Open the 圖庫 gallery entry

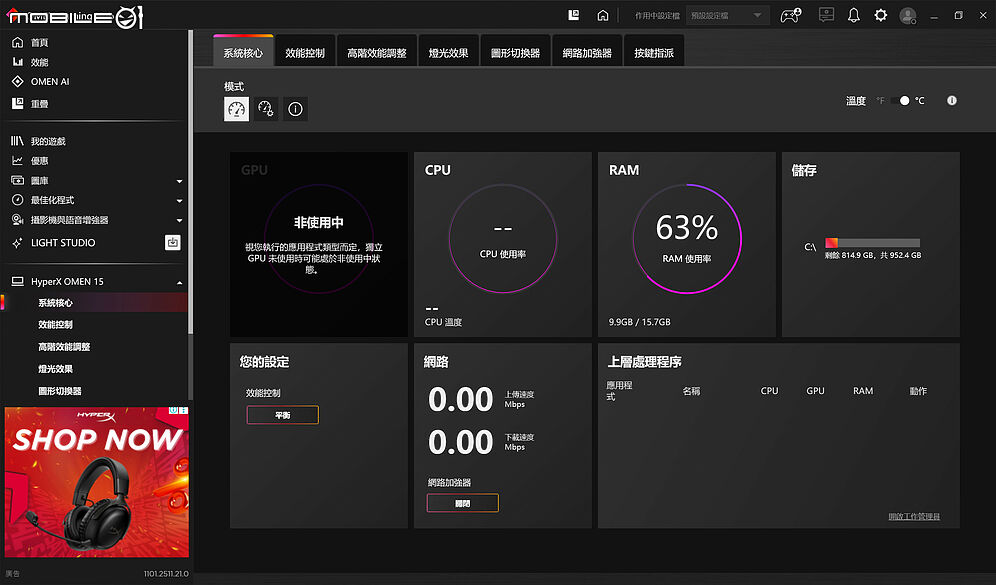[39, 180]
